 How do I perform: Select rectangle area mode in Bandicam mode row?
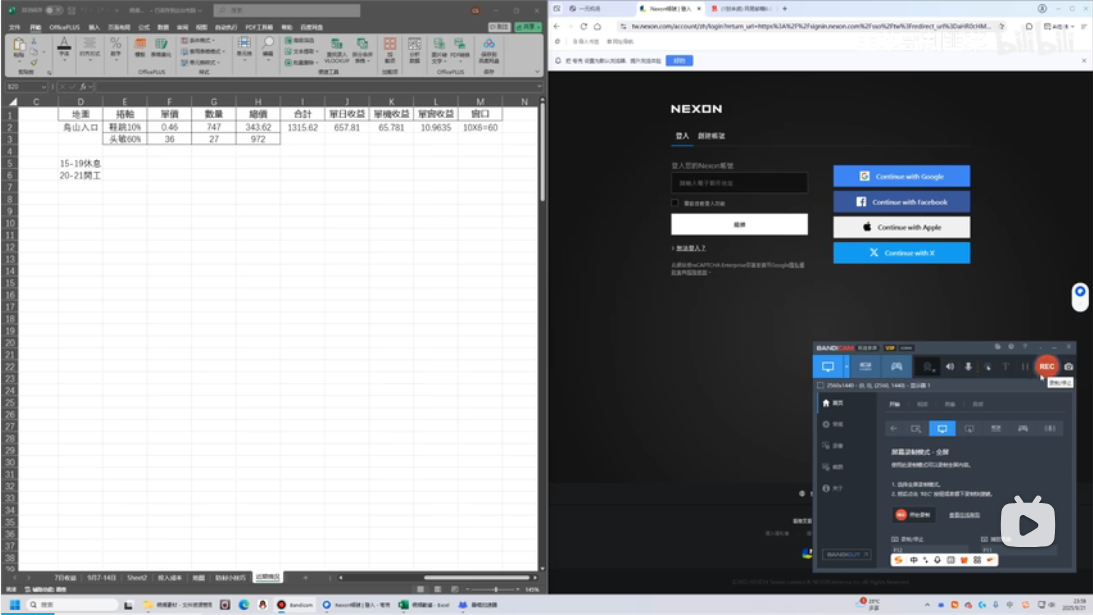[x=915, y=428]
